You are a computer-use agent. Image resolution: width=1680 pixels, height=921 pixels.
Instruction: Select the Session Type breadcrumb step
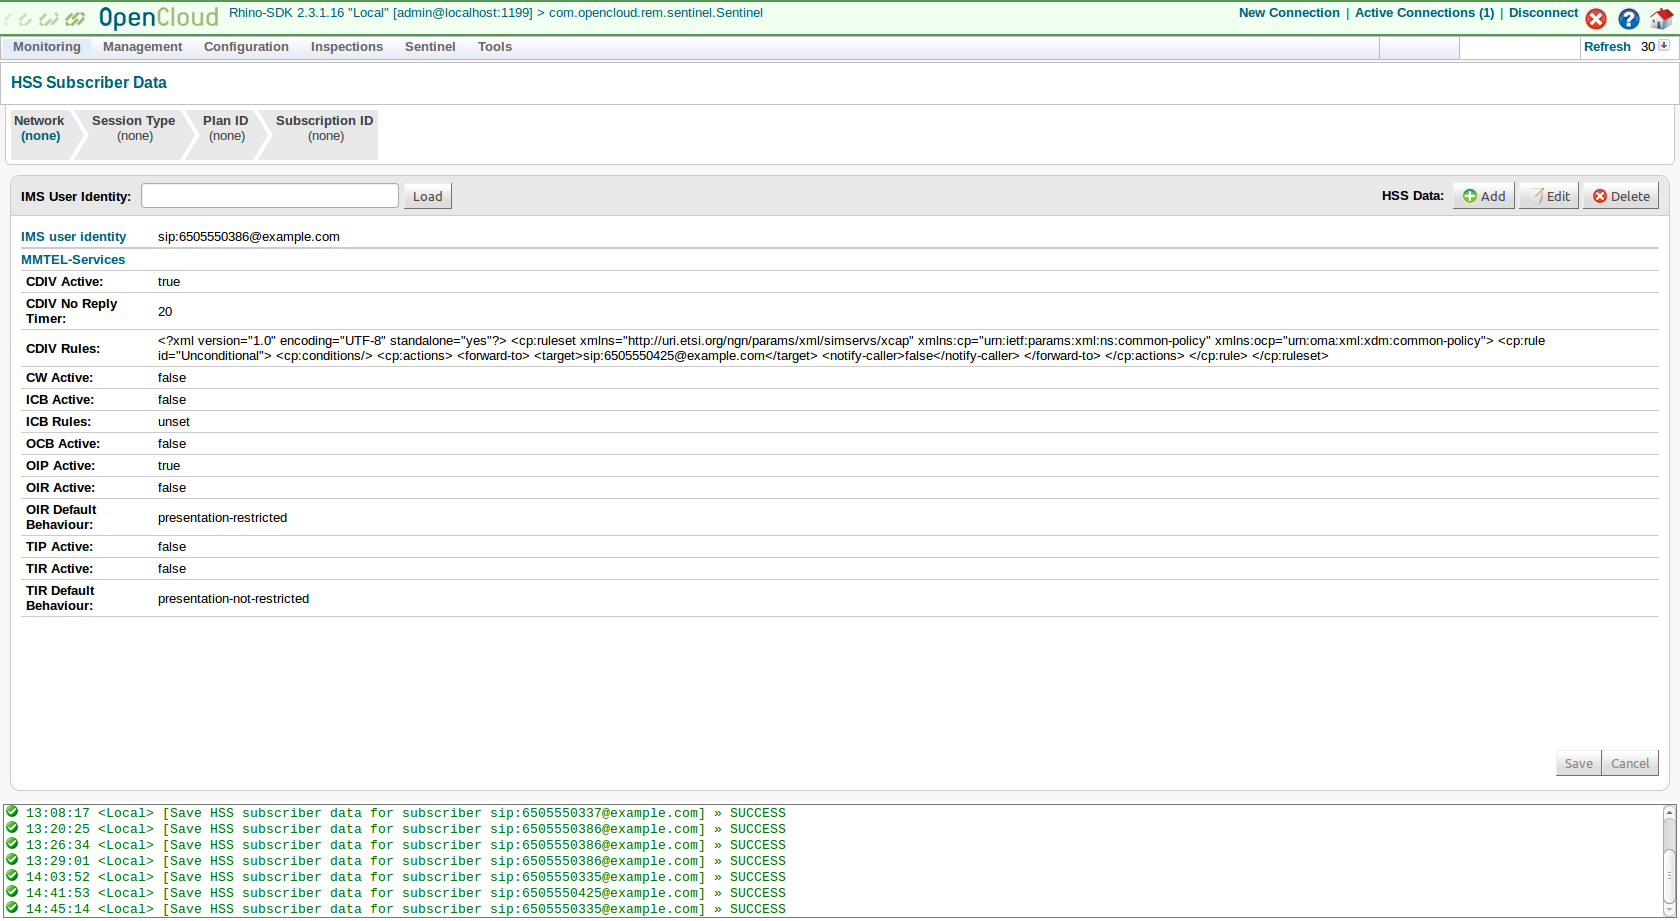tap(134, 129)
